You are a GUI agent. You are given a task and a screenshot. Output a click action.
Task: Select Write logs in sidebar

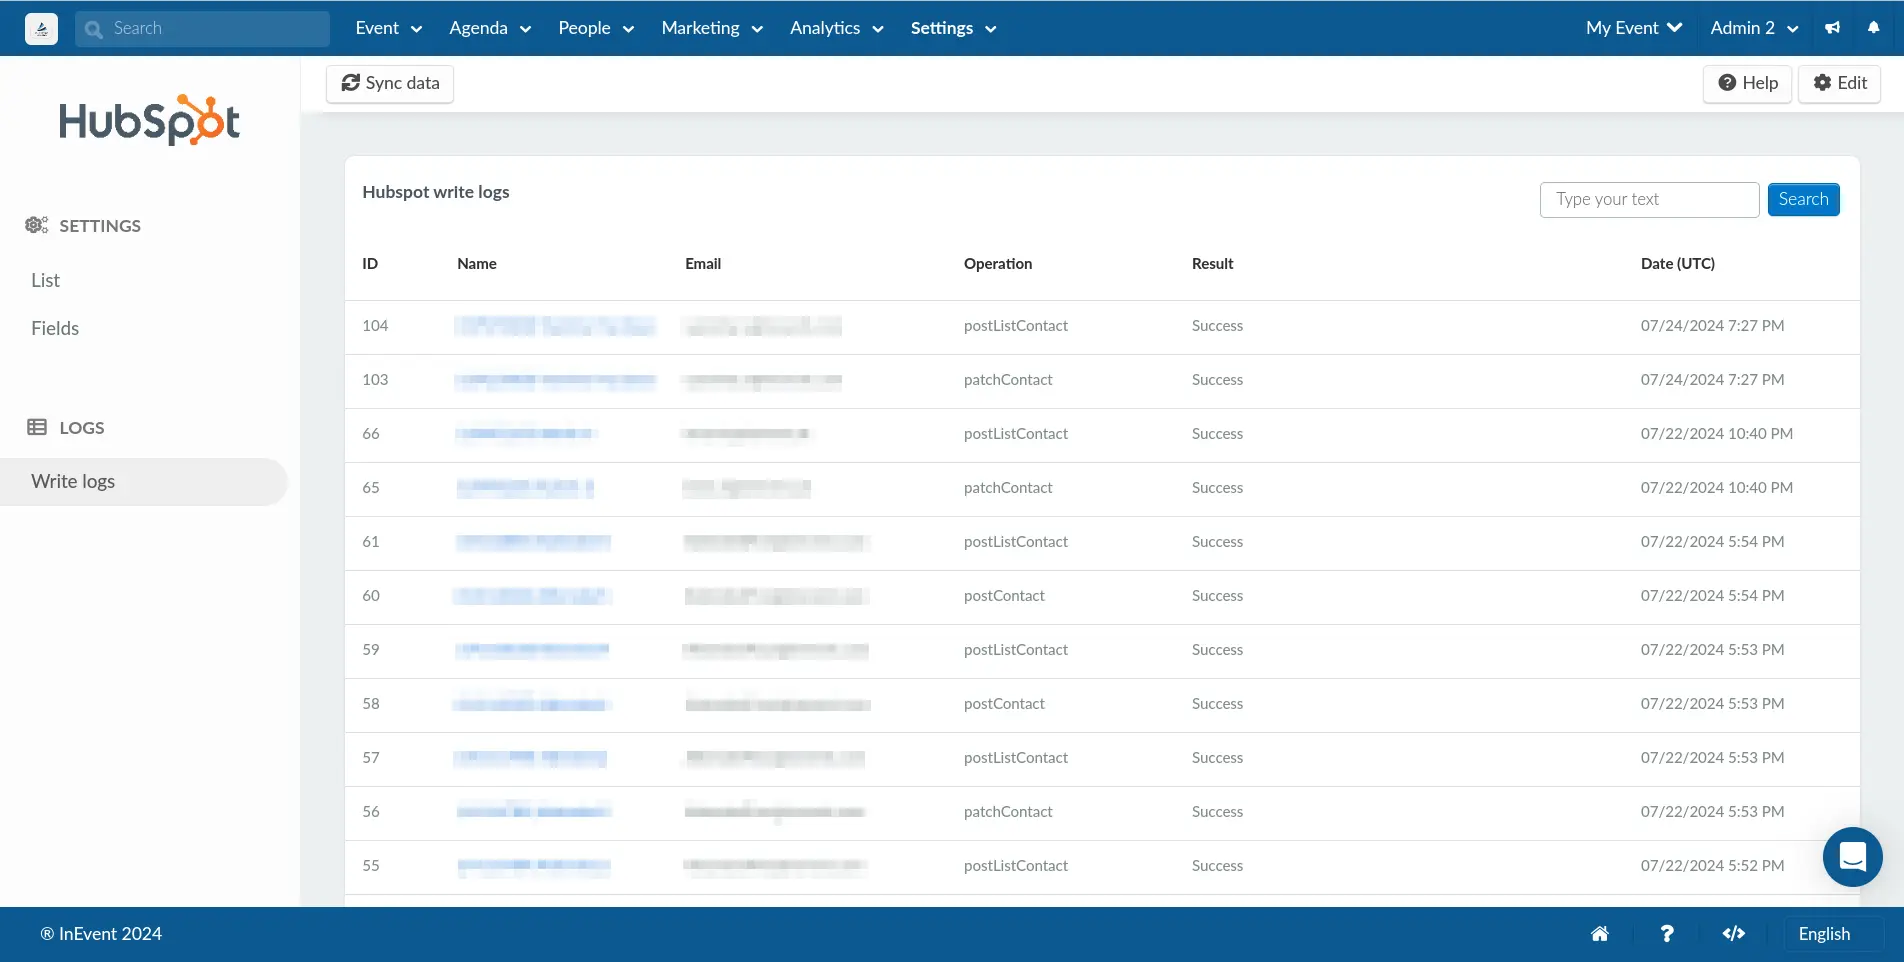pos(144,482)
